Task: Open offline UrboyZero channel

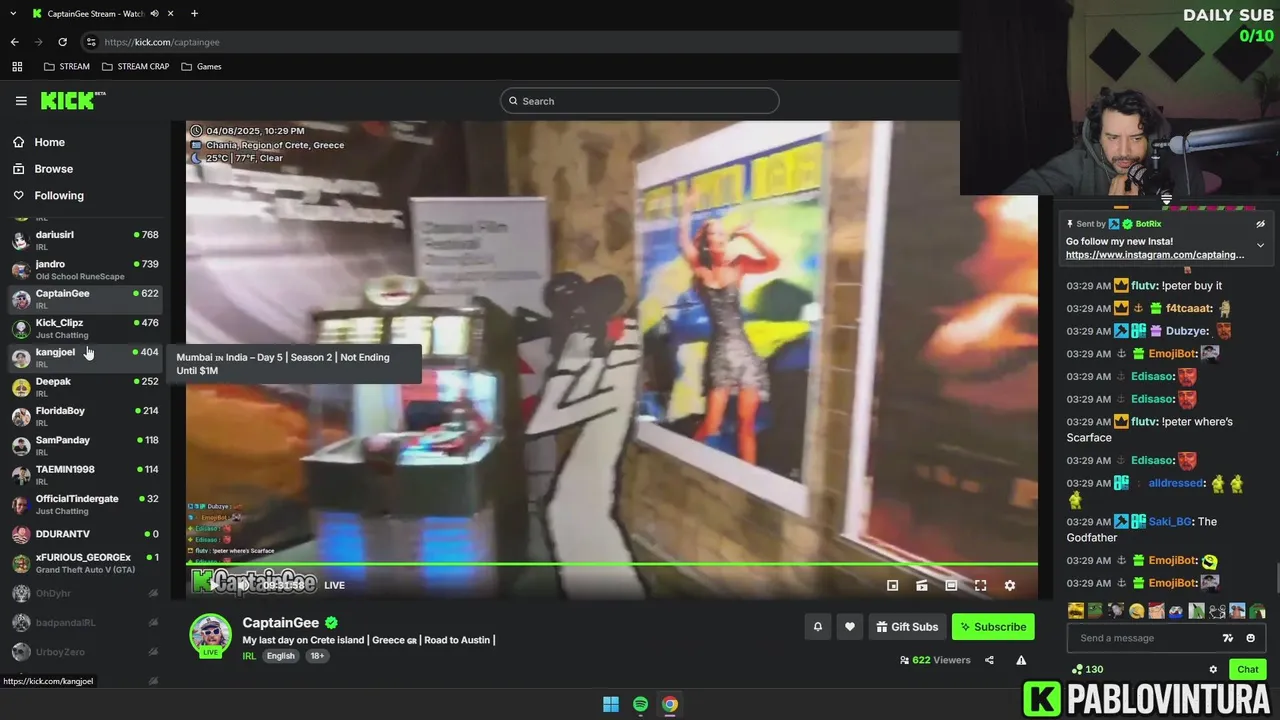Action: [x=85, y=652]
